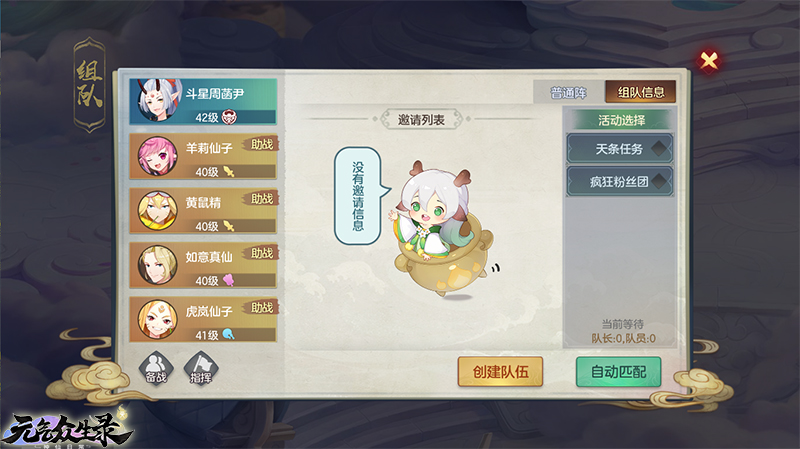The width and height of the screenshot is (800, 449).
Task: Click the 助战 tag on 羊莉仙子
Action: pos(262,144)
